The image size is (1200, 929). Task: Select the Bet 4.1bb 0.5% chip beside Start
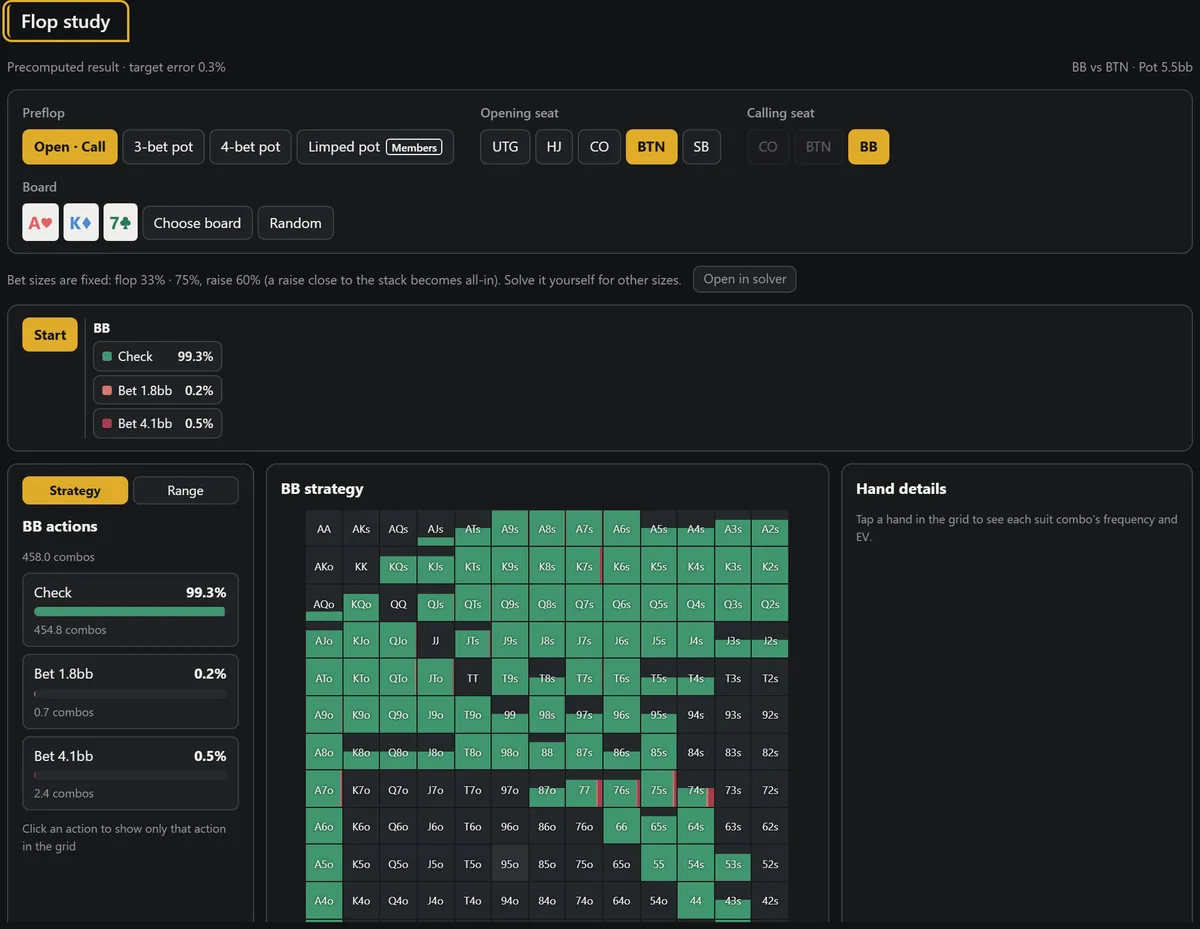point(158,423)
